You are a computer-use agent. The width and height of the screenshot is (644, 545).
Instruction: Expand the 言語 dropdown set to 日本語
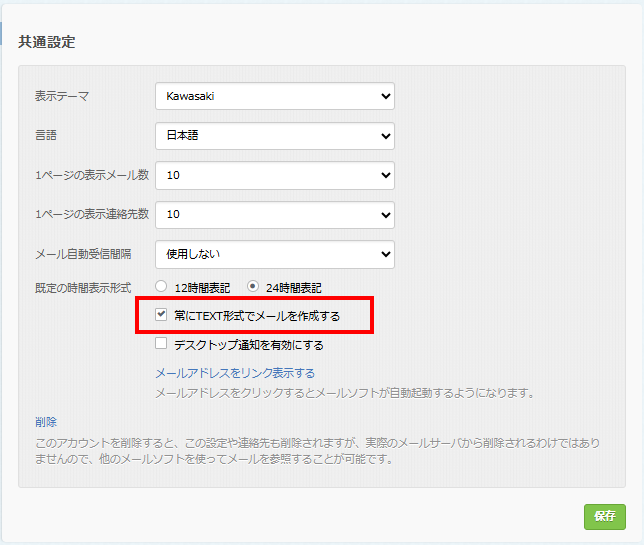275,136
